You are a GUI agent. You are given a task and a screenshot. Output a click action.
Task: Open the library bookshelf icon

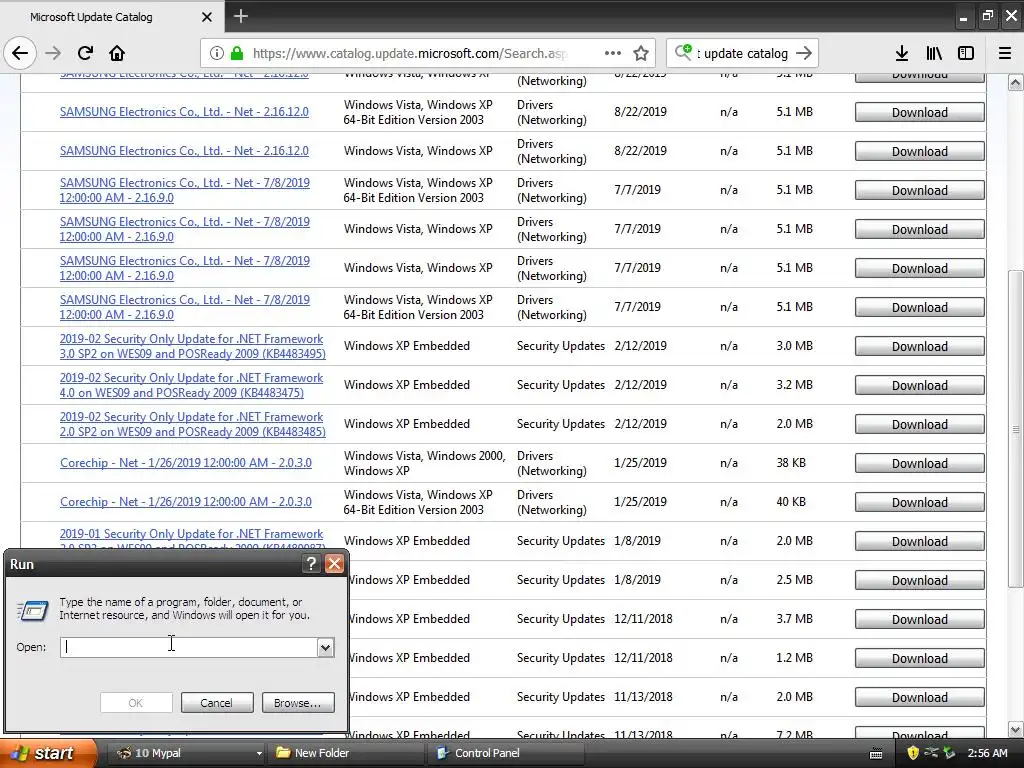(934, 54)
